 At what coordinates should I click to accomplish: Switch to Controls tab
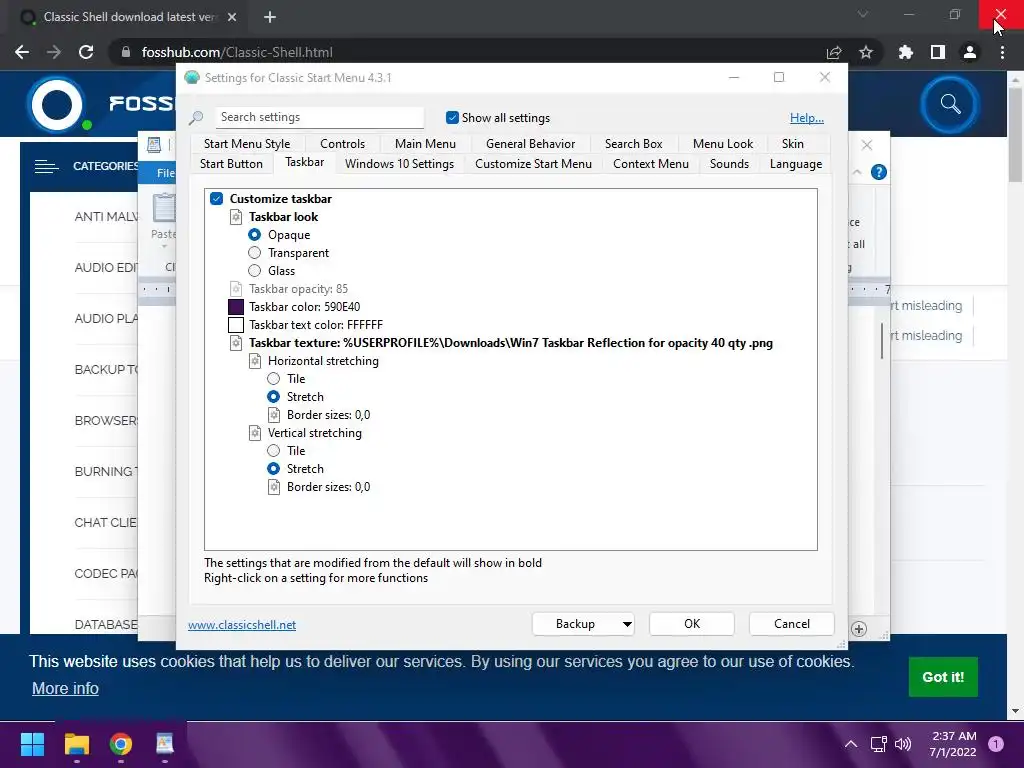[x=342, y=144]
